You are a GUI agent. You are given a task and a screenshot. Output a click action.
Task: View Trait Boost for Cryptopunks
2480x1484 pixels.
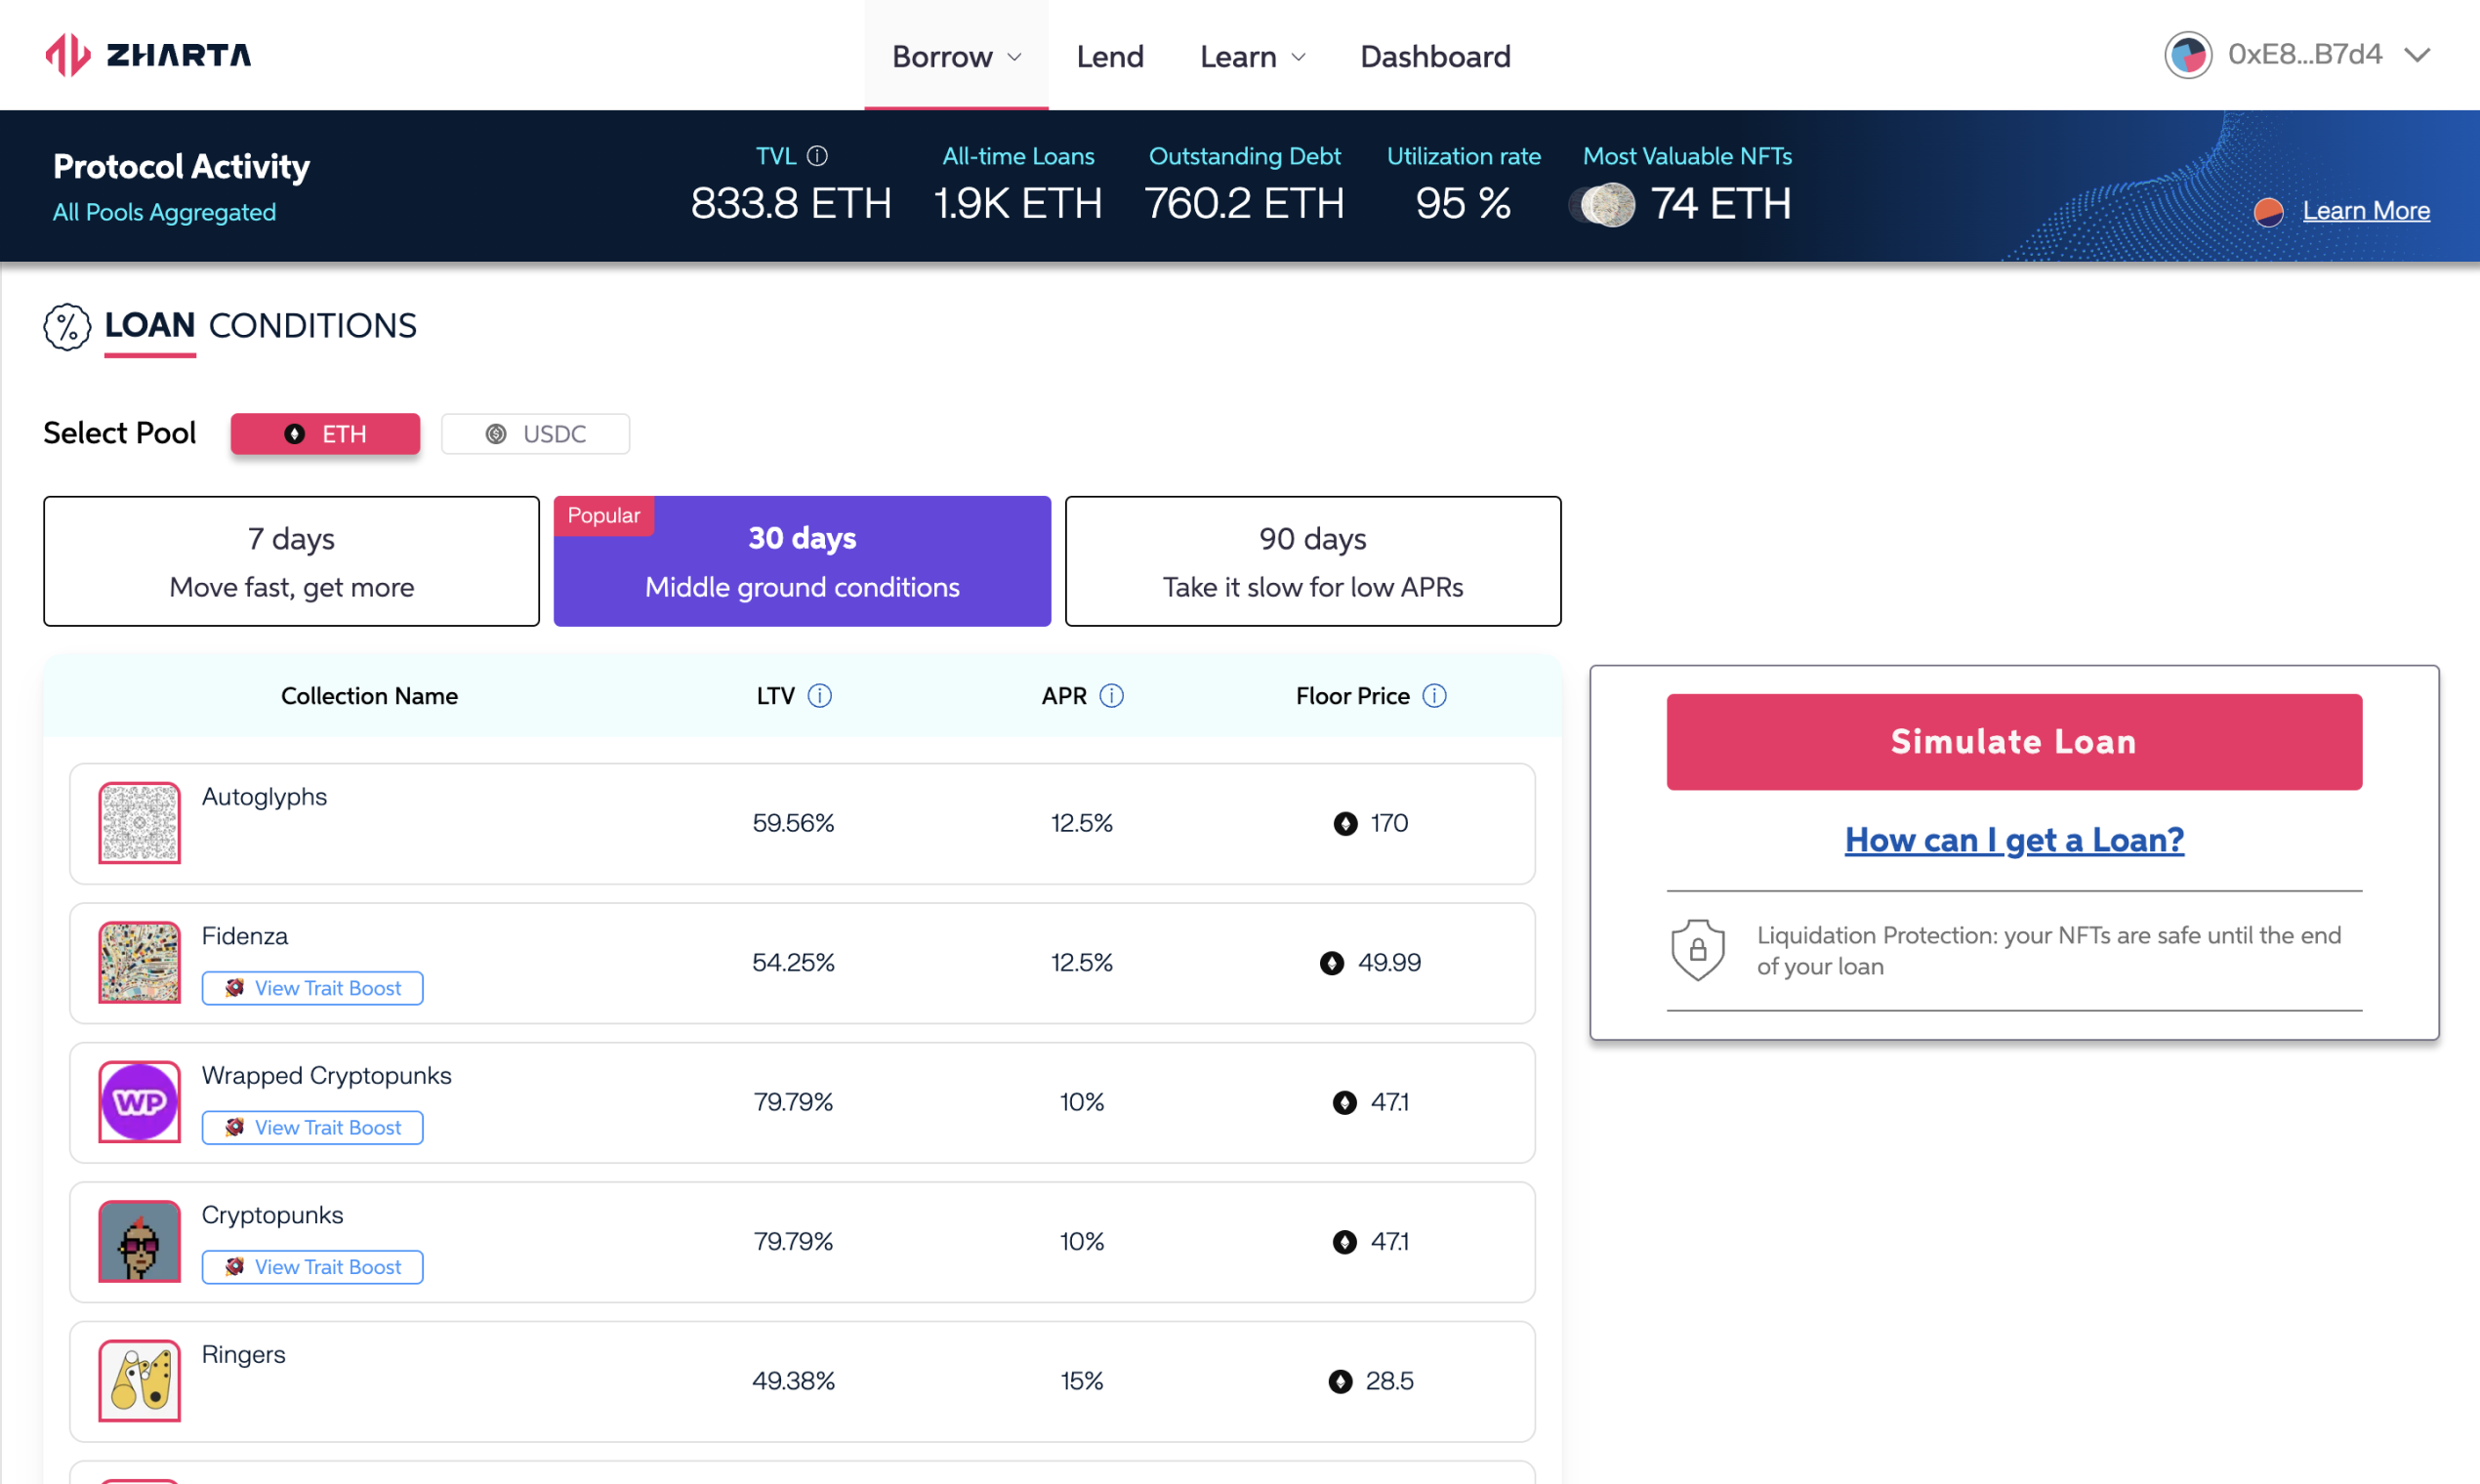coord(312,1267)
